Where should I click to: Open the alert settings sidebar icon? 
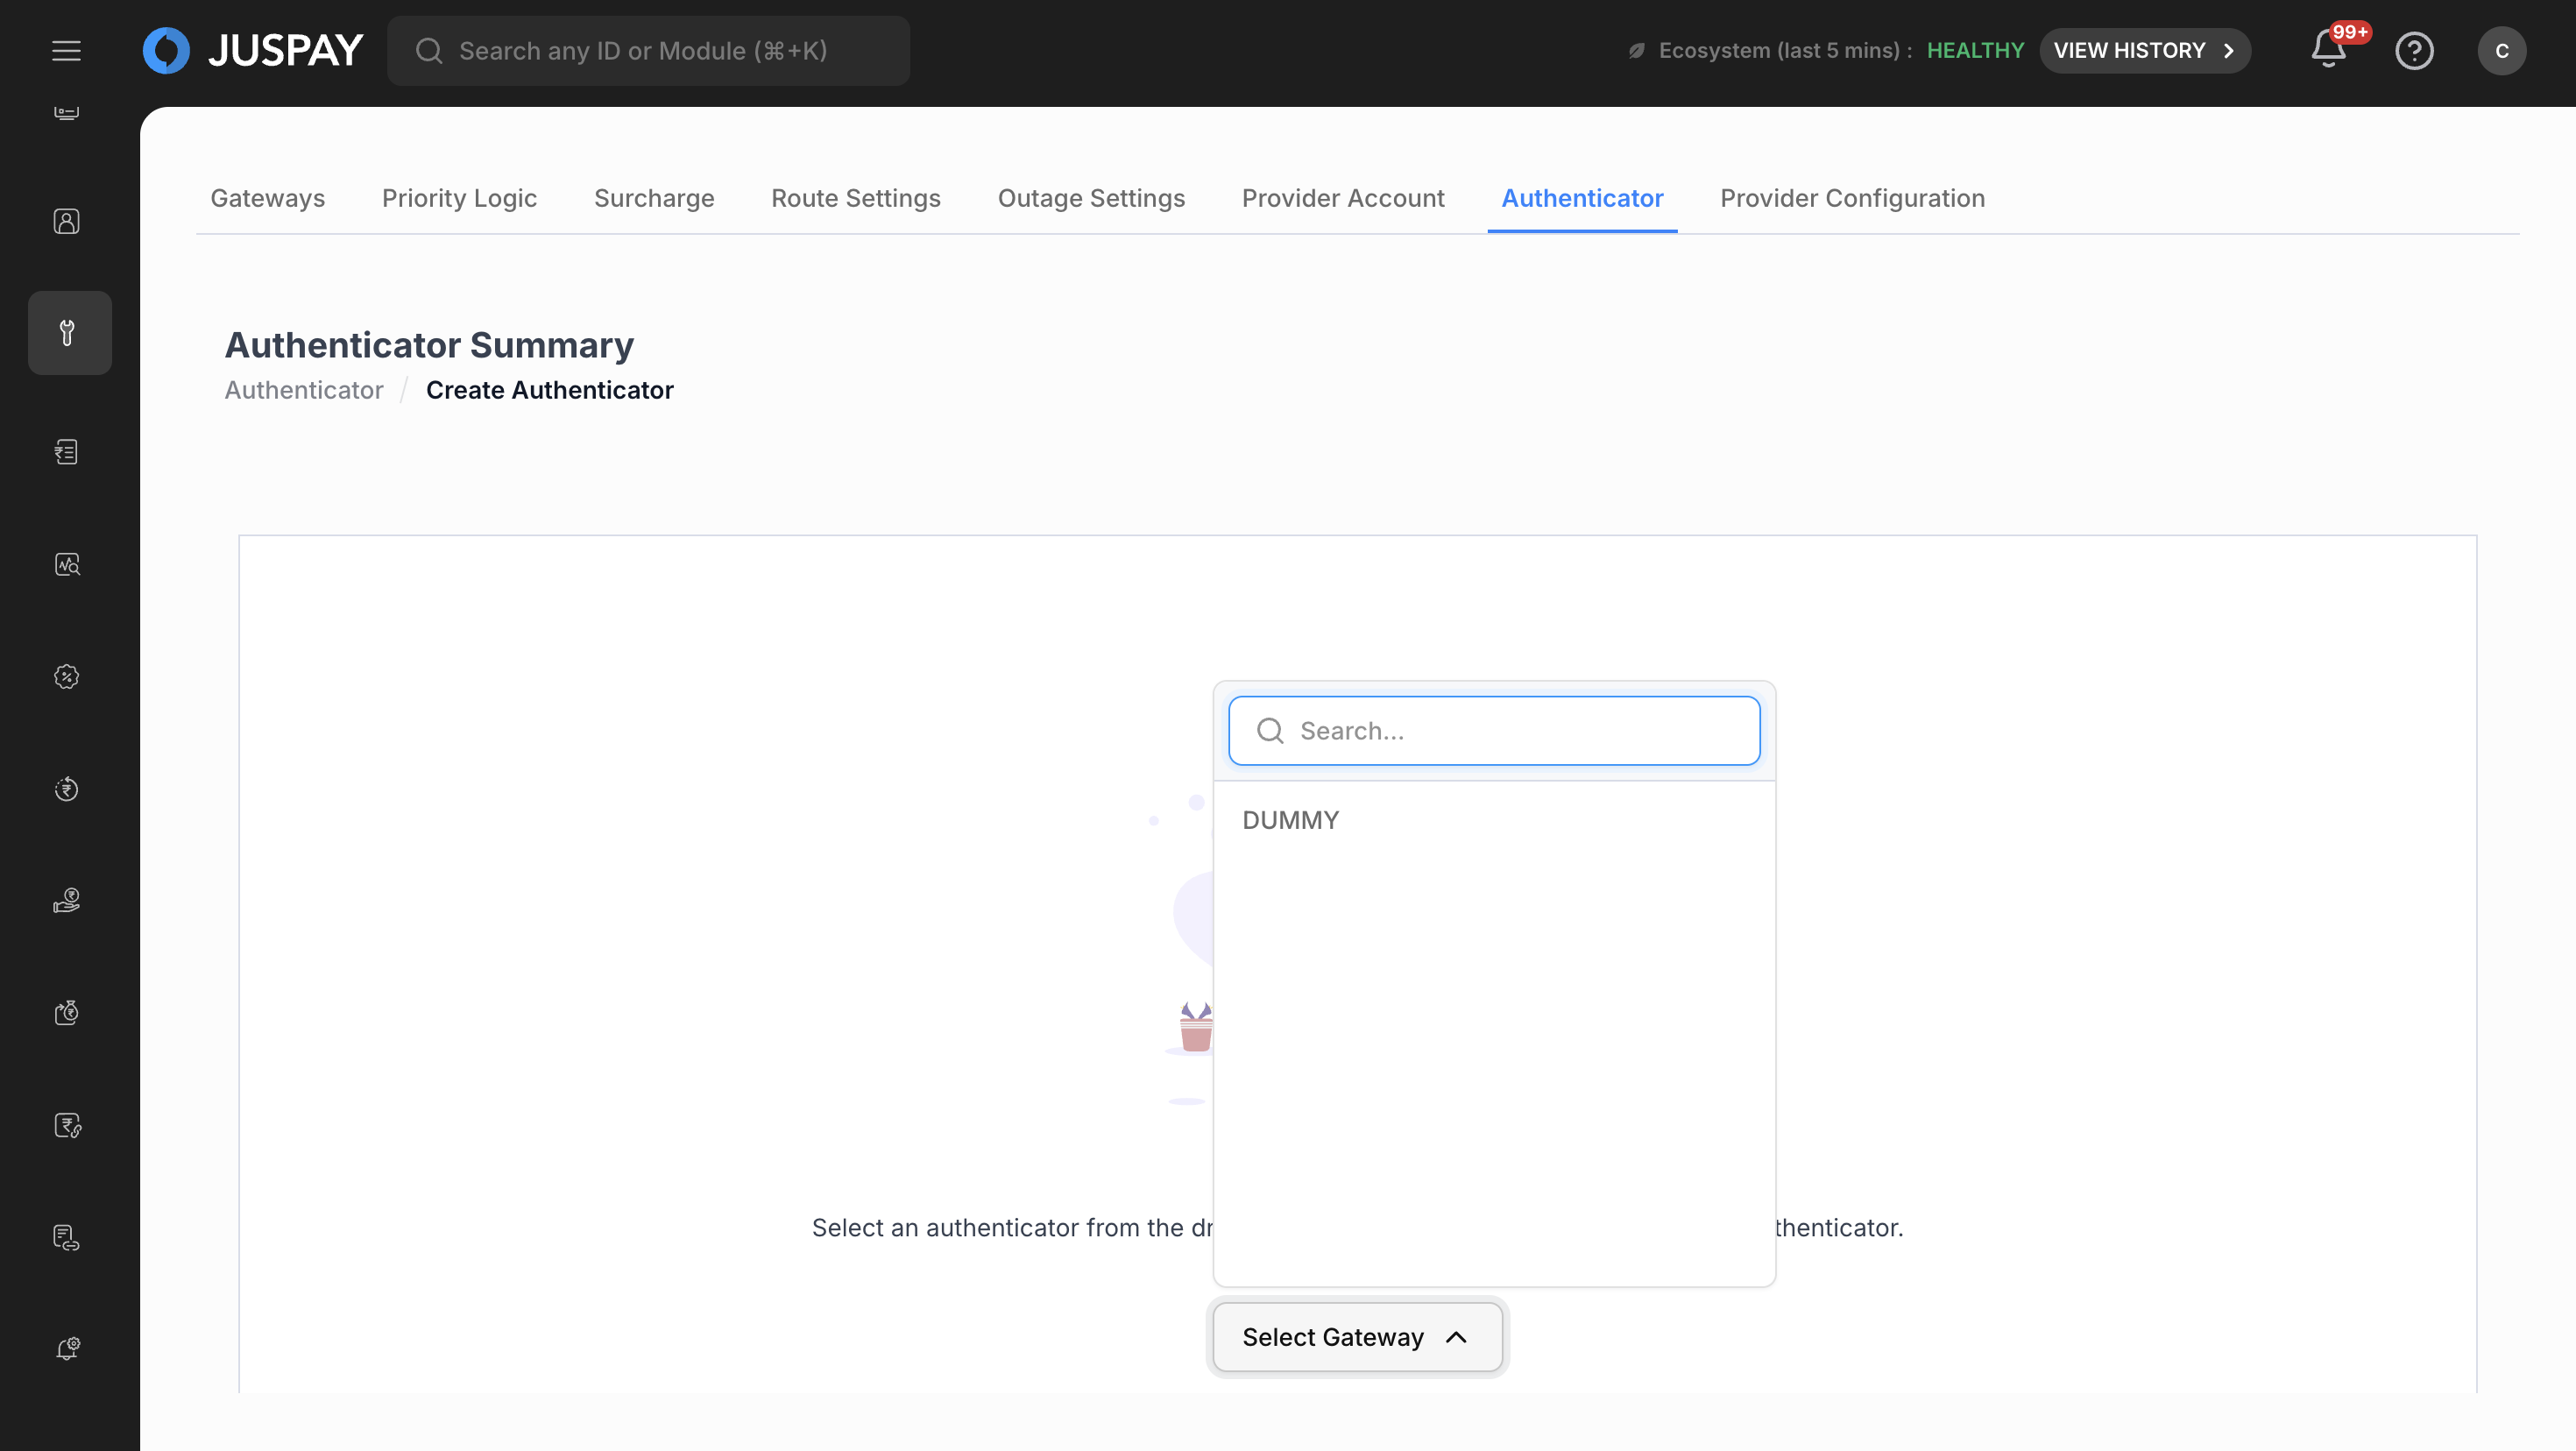pos(67,1349)
